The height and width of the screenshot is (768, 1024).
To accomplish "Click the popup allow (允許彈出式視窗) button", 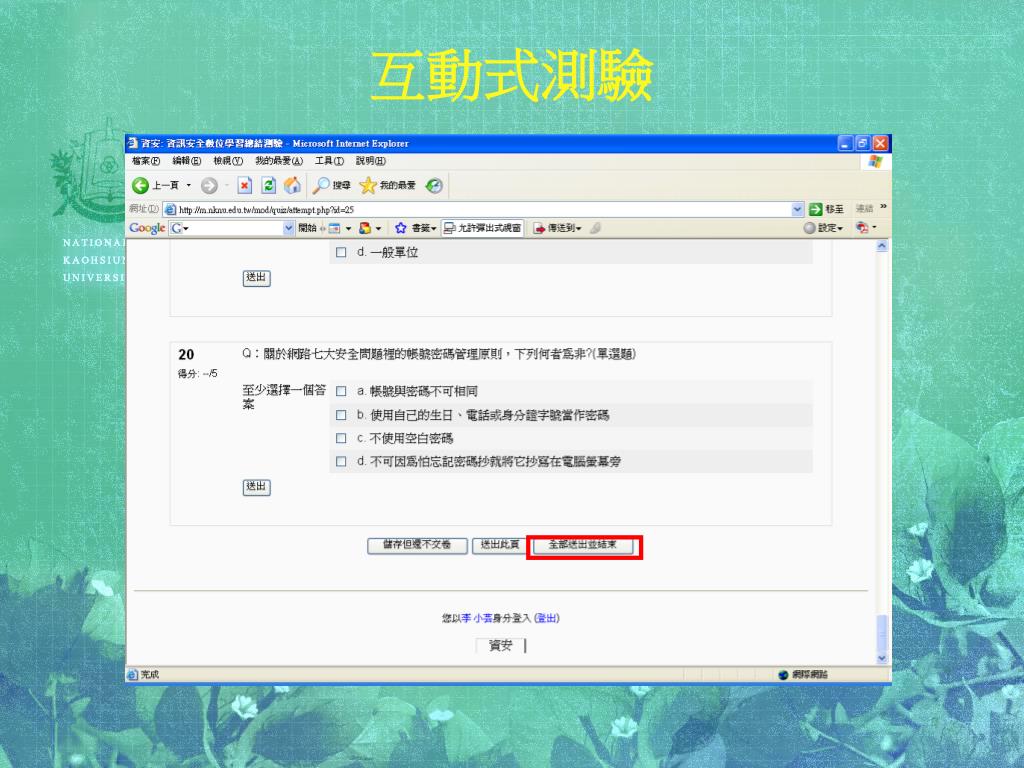I will [483, 228].
